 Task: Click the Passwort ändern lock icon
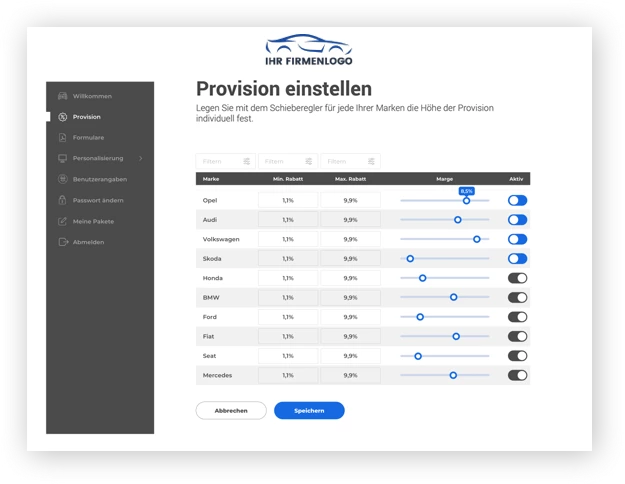63,200
